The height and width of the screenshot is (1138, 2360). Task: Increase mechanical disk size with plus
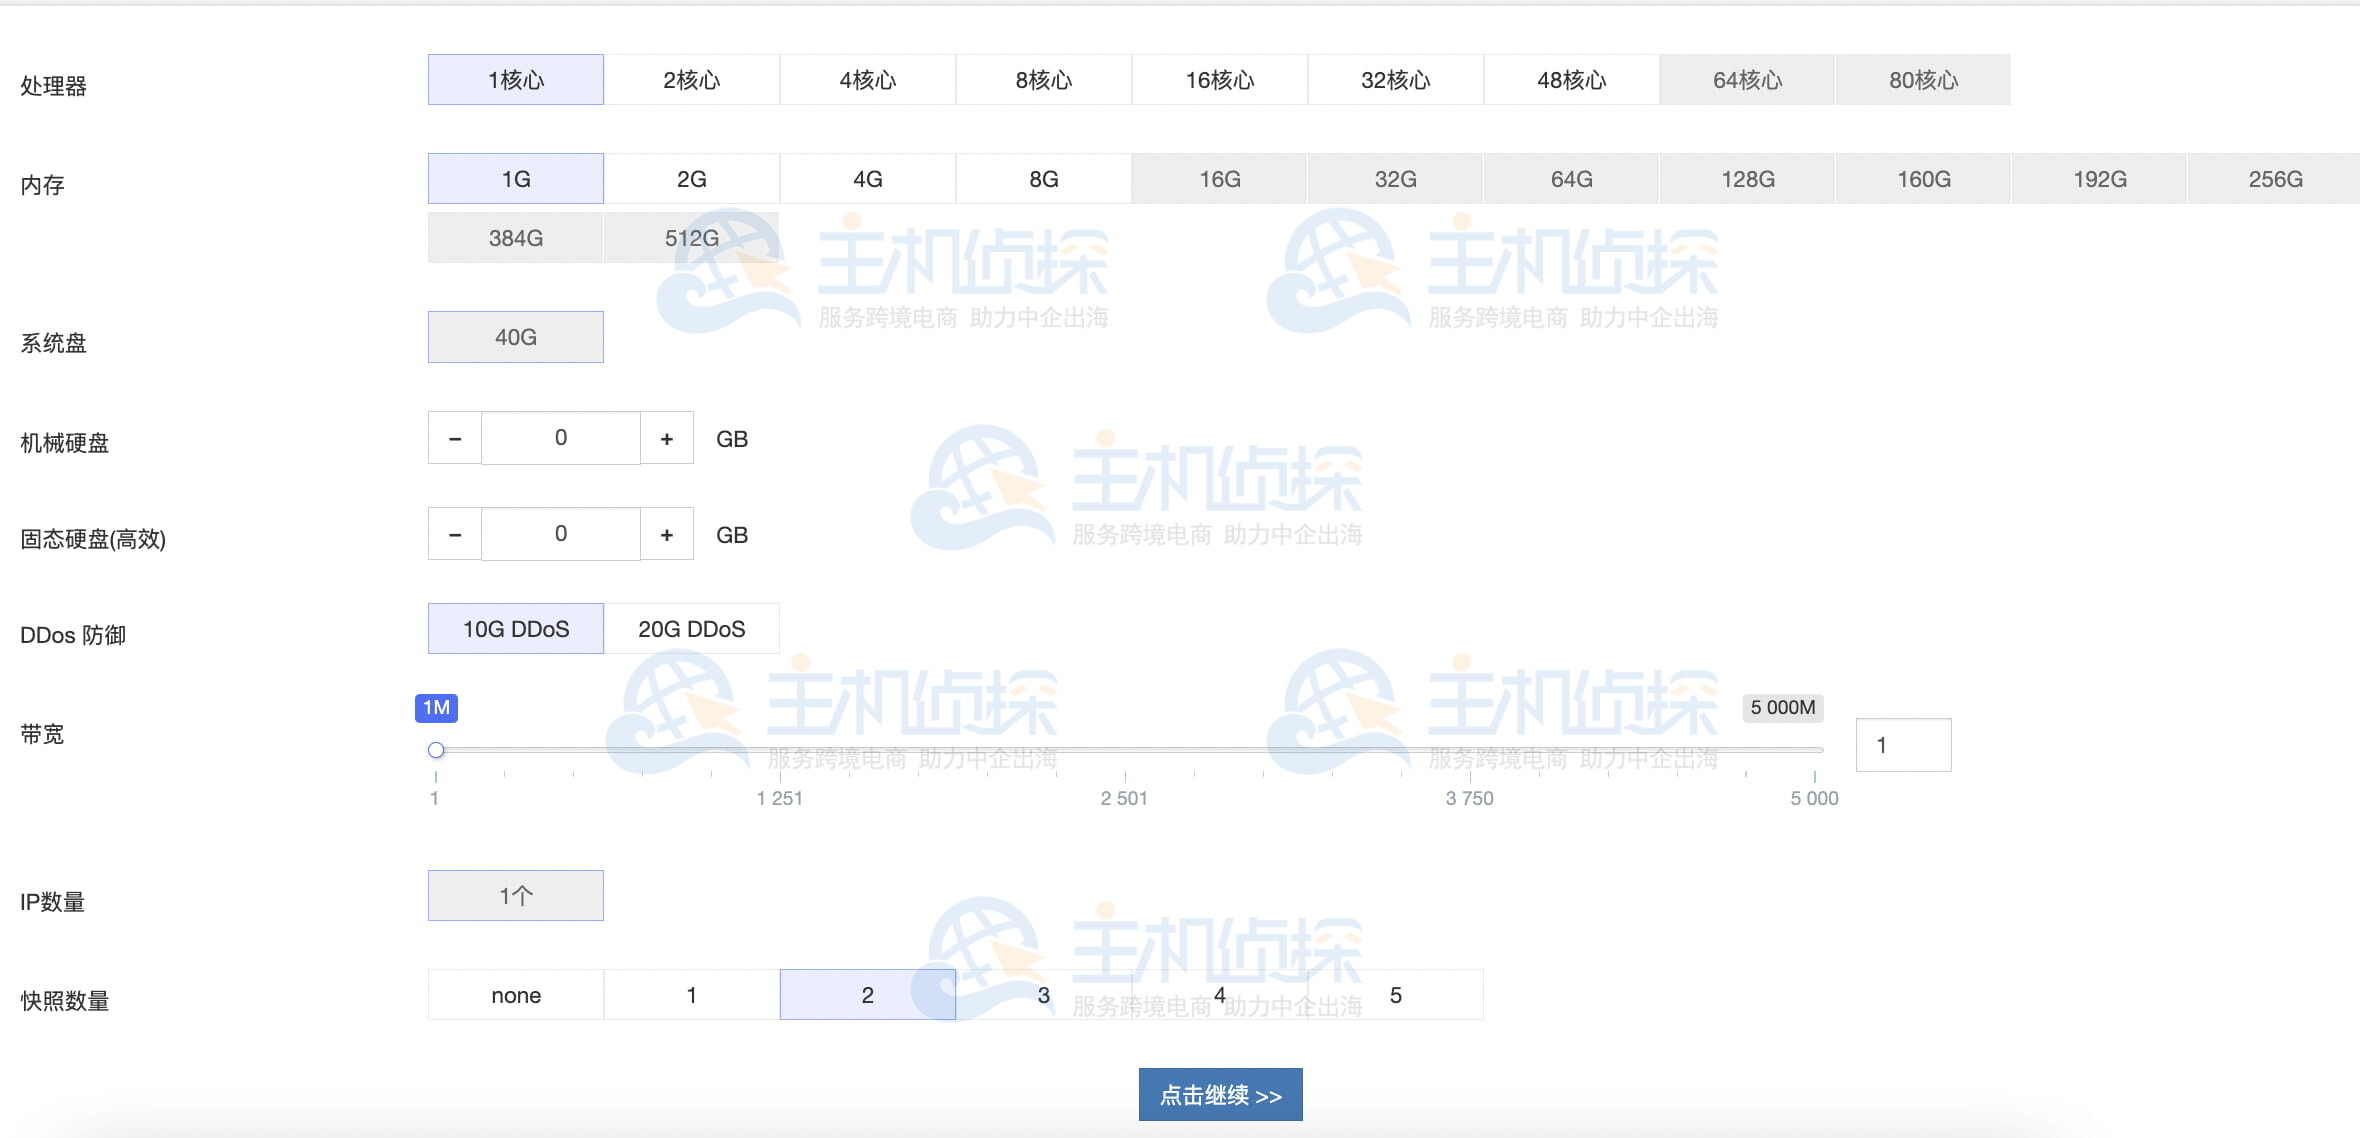click(667, 438)
